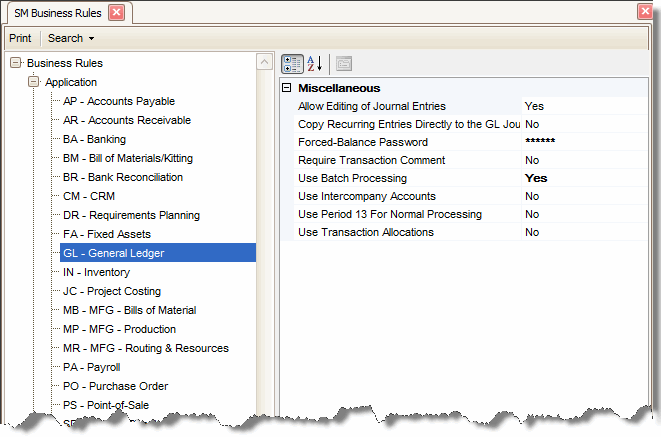
Task: Collapse the Business Rules root node
Action: pos(16,63)
